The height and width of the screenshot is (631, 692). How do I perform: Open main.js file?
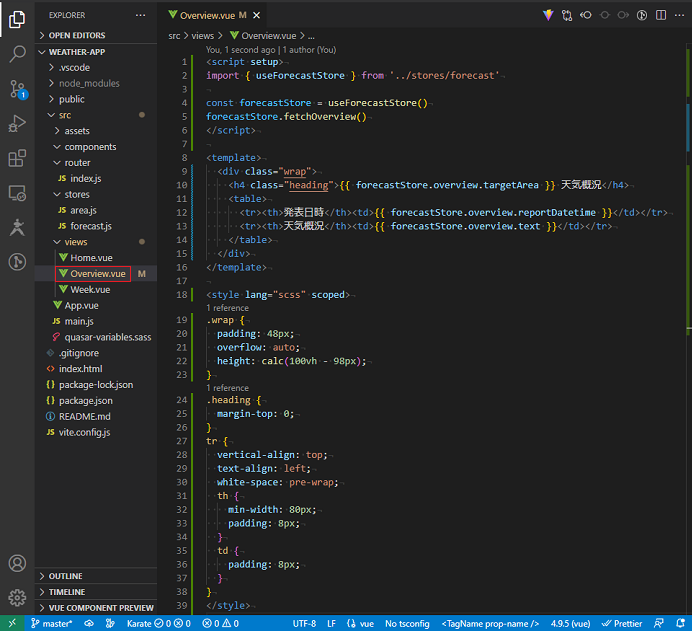tap(96, 322)
